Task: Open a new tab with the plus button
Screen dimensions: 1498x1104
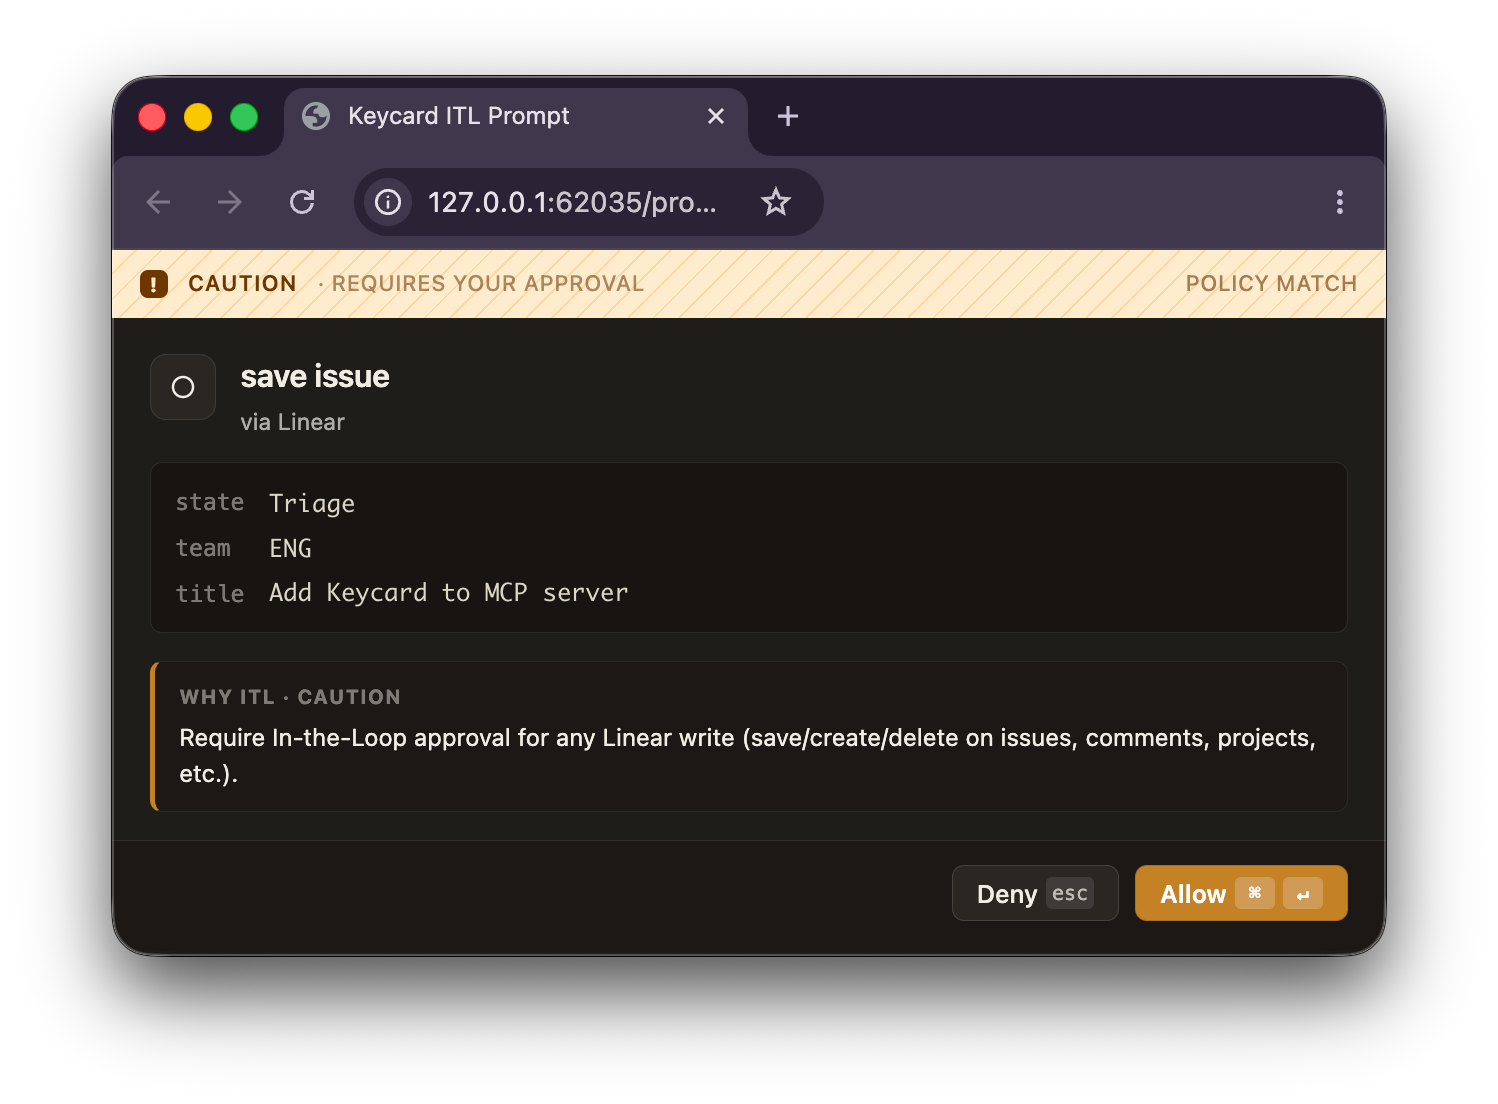Action: pos(788,116)
